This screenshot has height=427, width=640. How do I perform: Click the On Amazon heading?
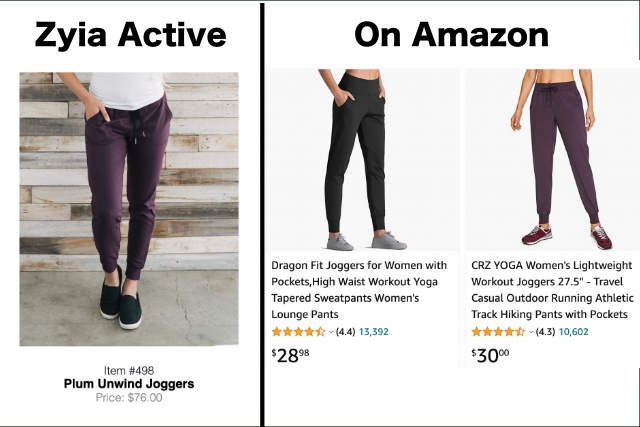[451, 35]
